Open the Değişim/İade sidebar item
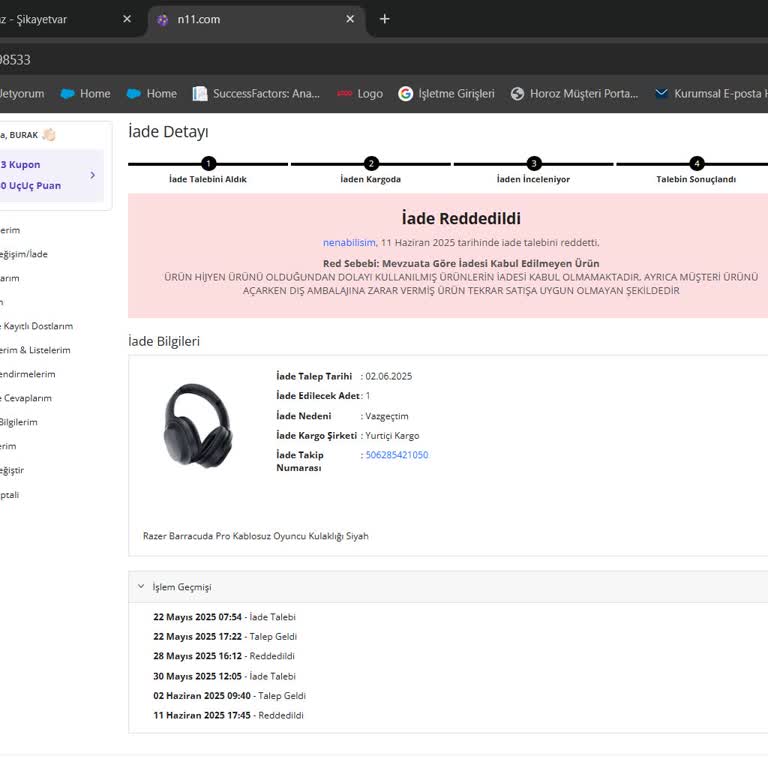The height and width of the screenshot is (768, 768). click(24, 254)
